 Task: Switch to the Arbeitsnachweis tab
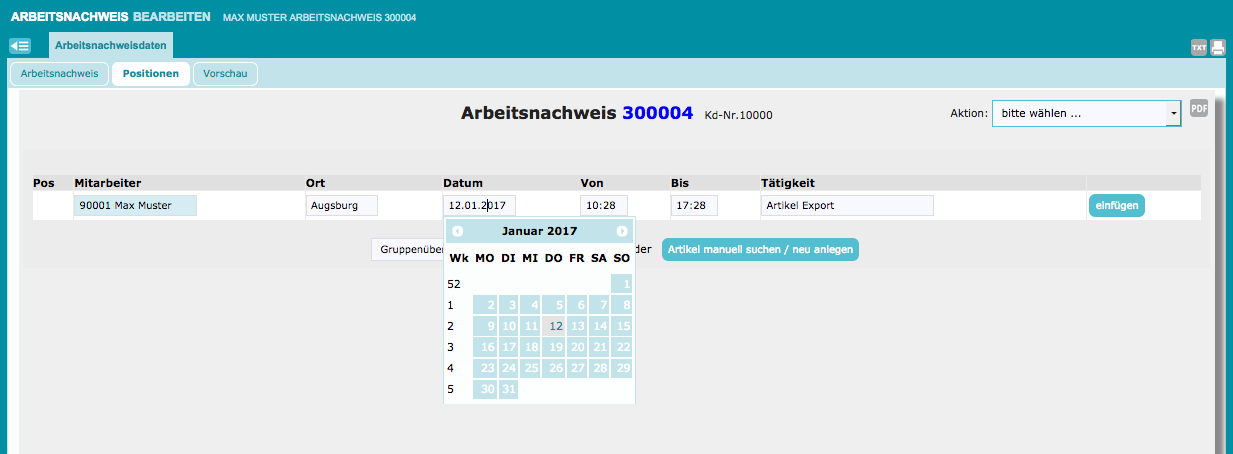tap(59, 74)
